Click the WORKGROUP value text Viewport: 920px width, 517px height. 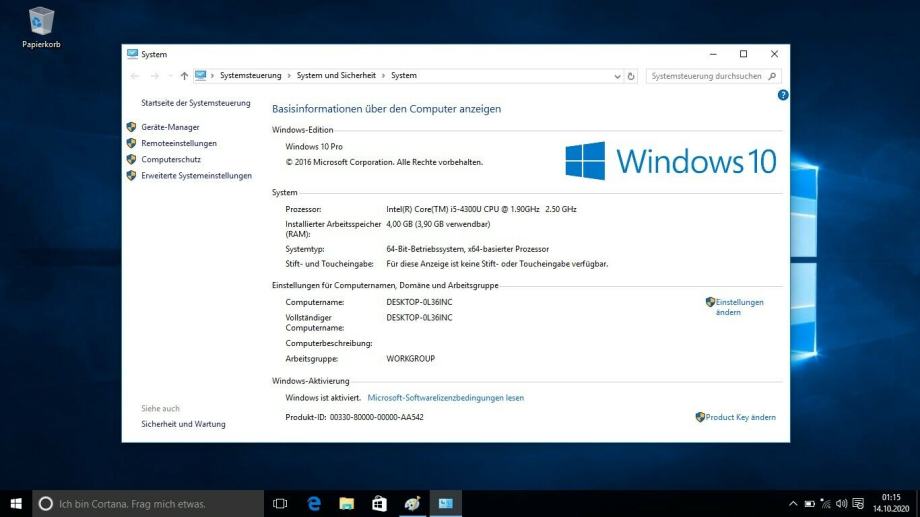[x=410, y=359]
